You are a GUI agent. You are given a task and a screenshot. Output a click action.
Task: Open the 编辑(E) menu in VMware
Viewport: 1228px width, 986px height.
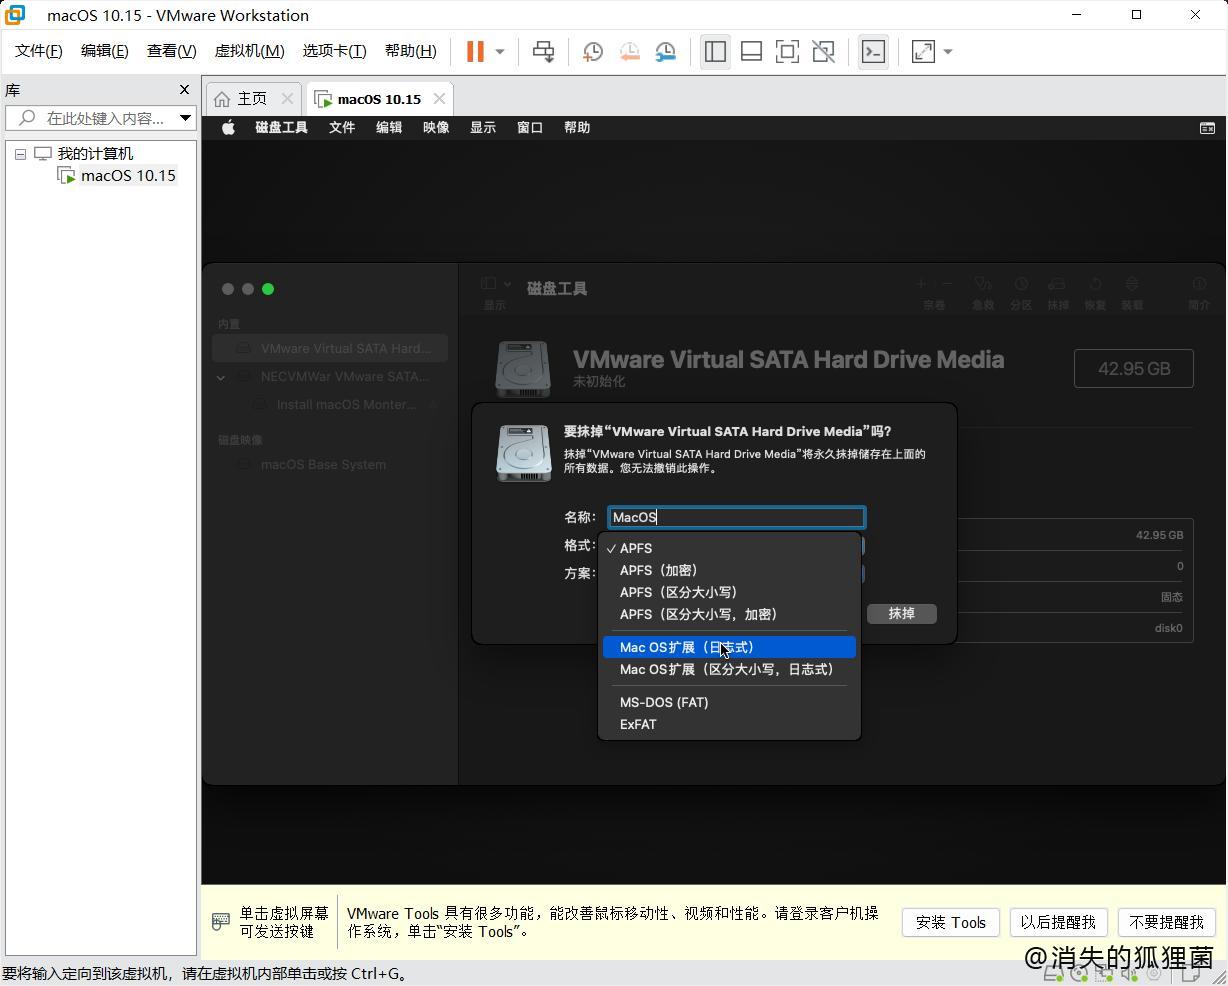[104, 51]
